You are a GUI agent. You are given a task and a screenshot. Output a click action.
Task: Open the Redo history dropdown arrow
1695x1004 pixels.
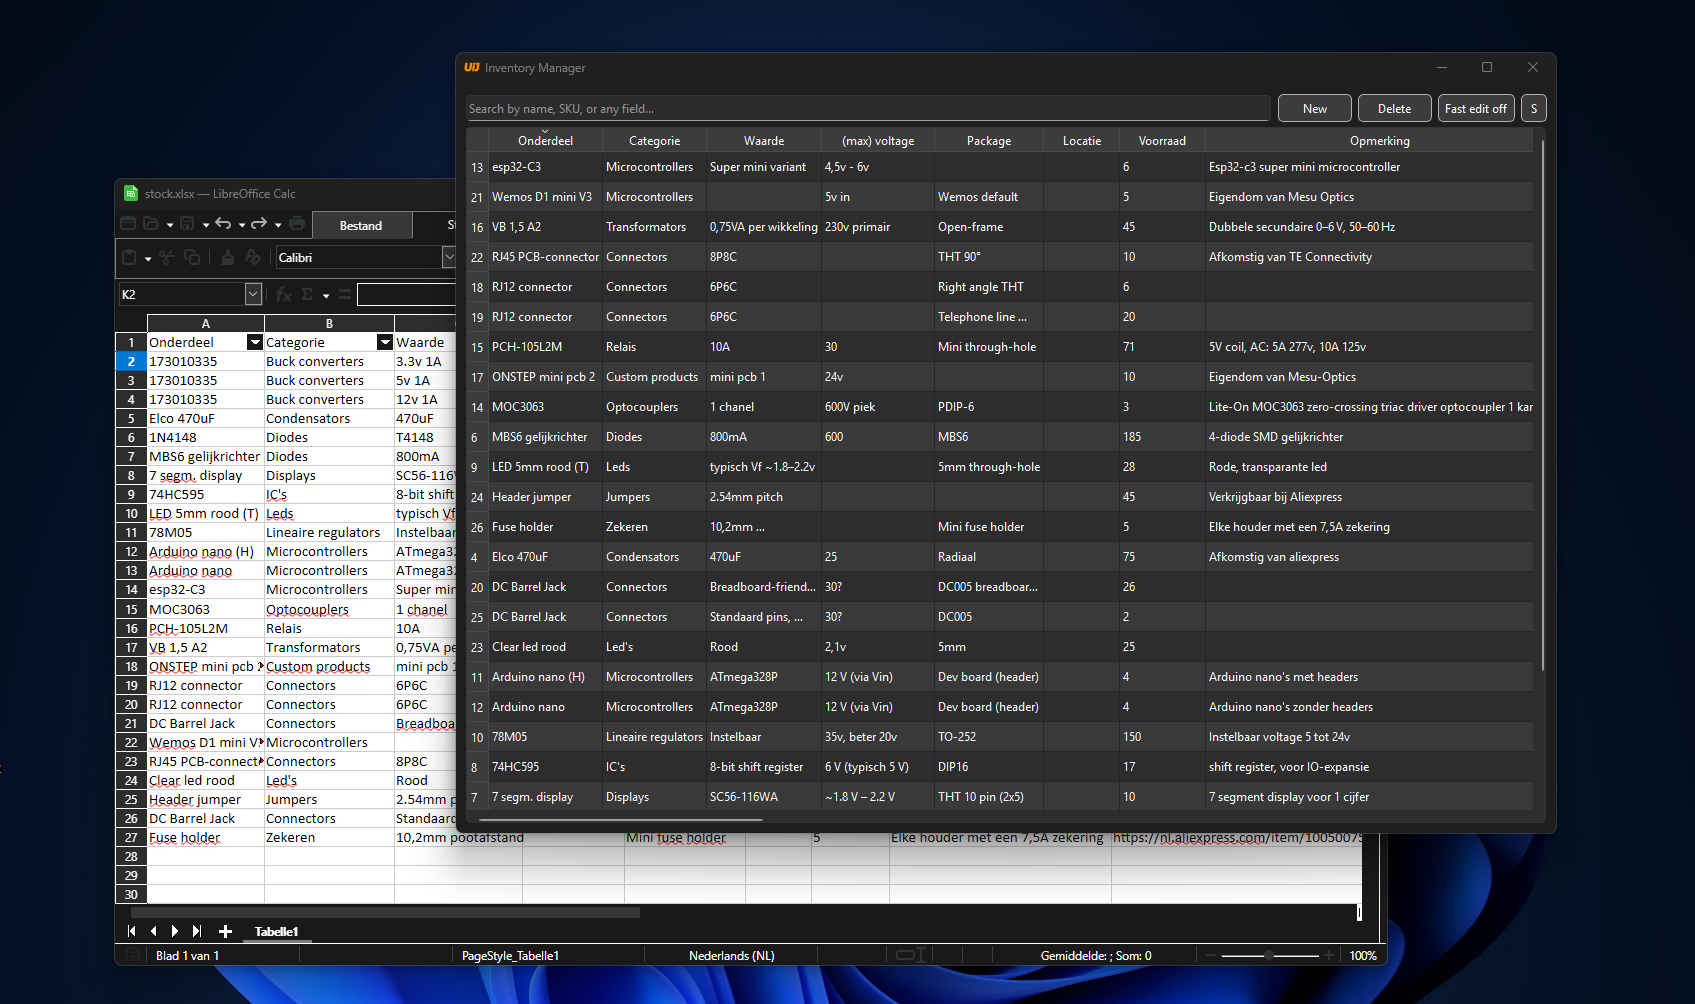pyautogui.click(x=278, y=225)
